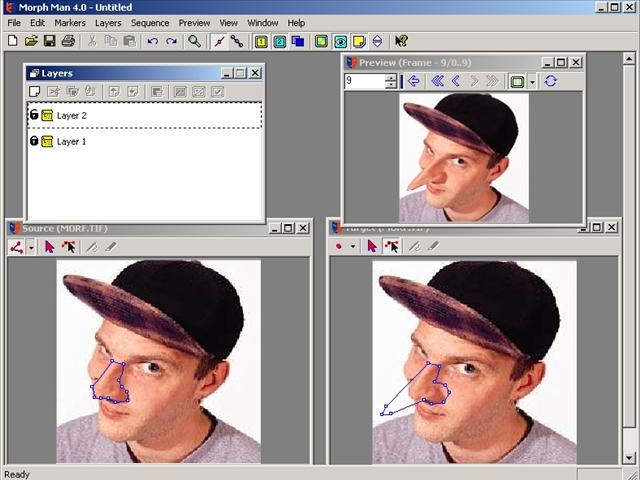
Task: Select the chained polyline marker icon
Action: [x=237, y=41]
